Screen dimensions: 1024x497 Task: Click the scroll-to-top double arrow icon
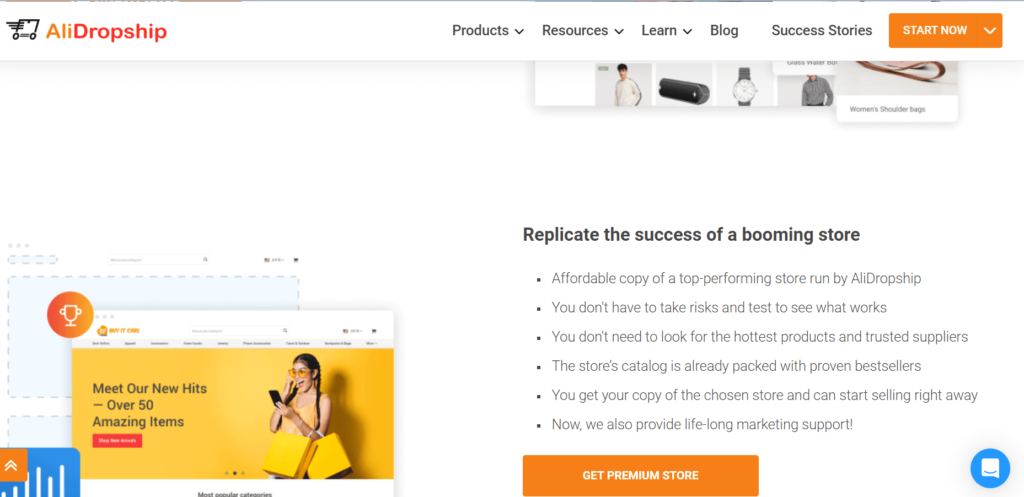11,465
